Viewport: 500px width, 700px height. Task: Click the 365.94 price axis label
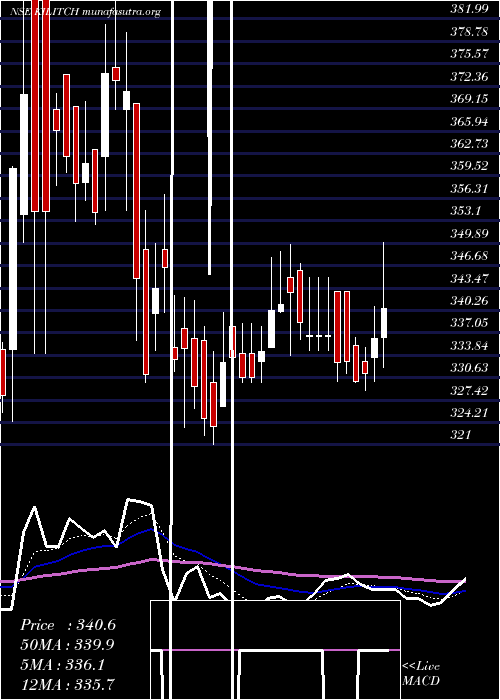pos(469,121)
